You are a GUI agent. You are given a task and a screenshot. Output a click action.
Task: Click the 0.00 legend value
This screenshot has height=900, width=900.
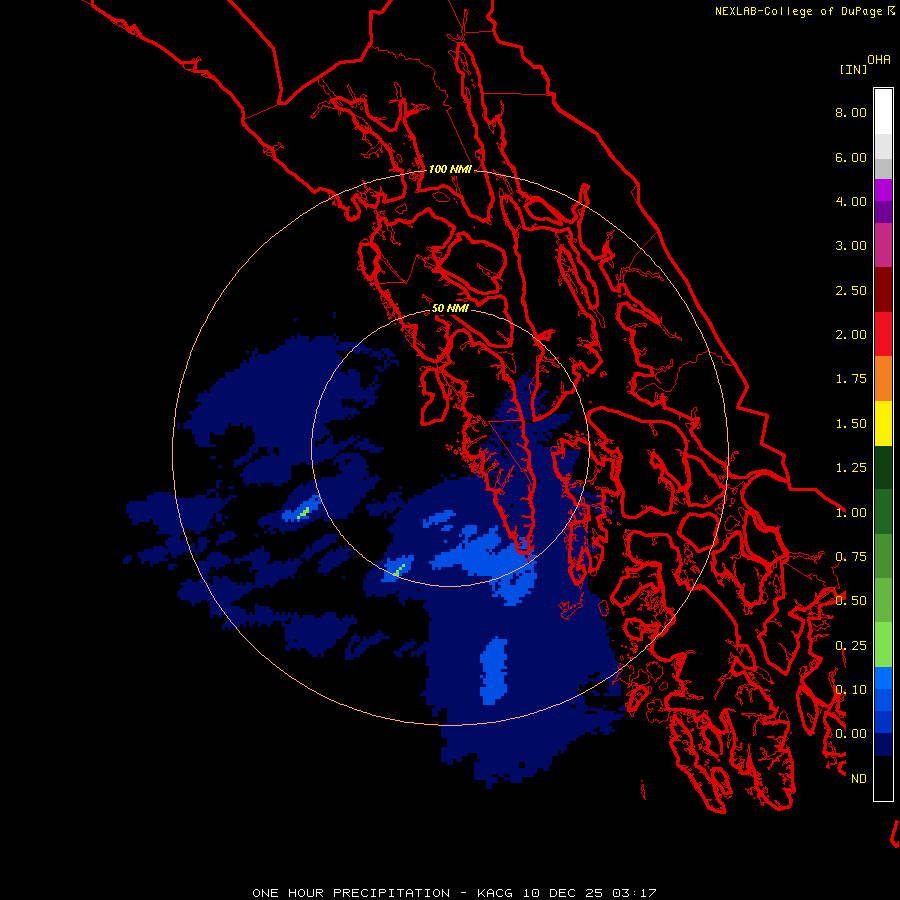coord(851,734)
